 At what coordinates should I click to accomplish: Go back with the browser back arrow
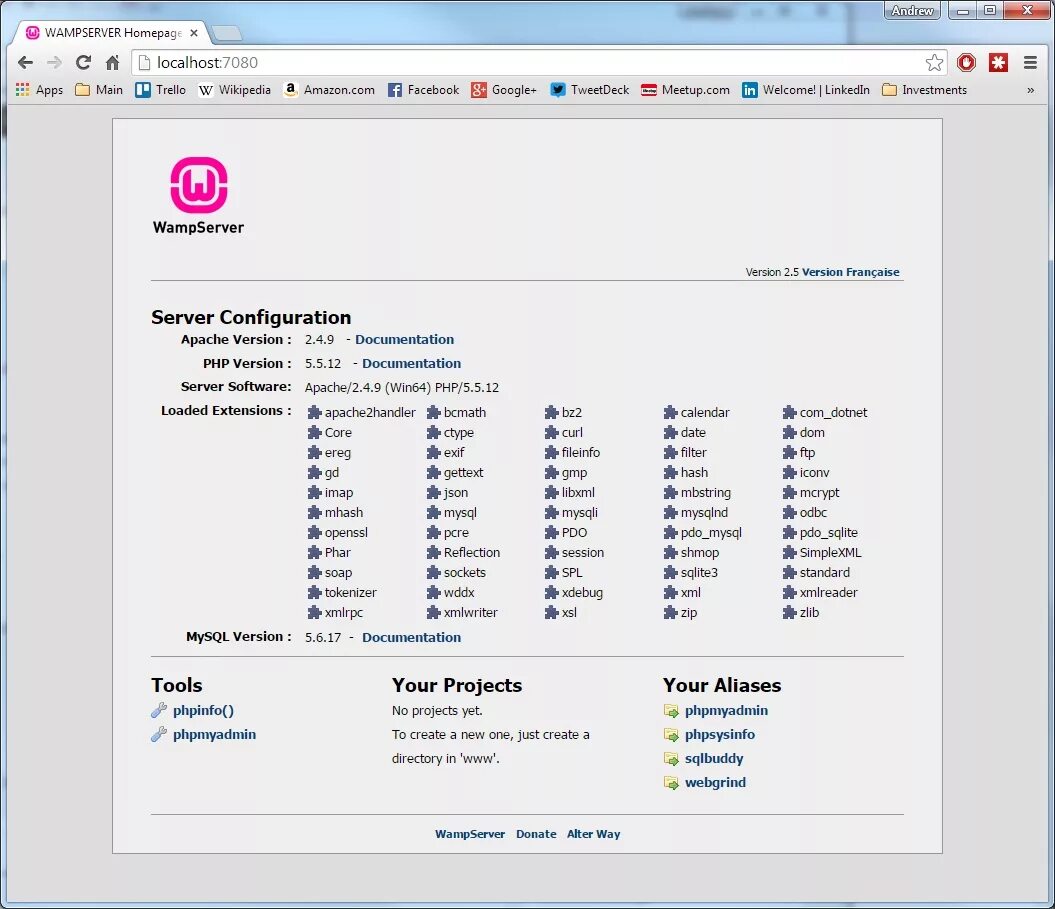click(25, 63)
